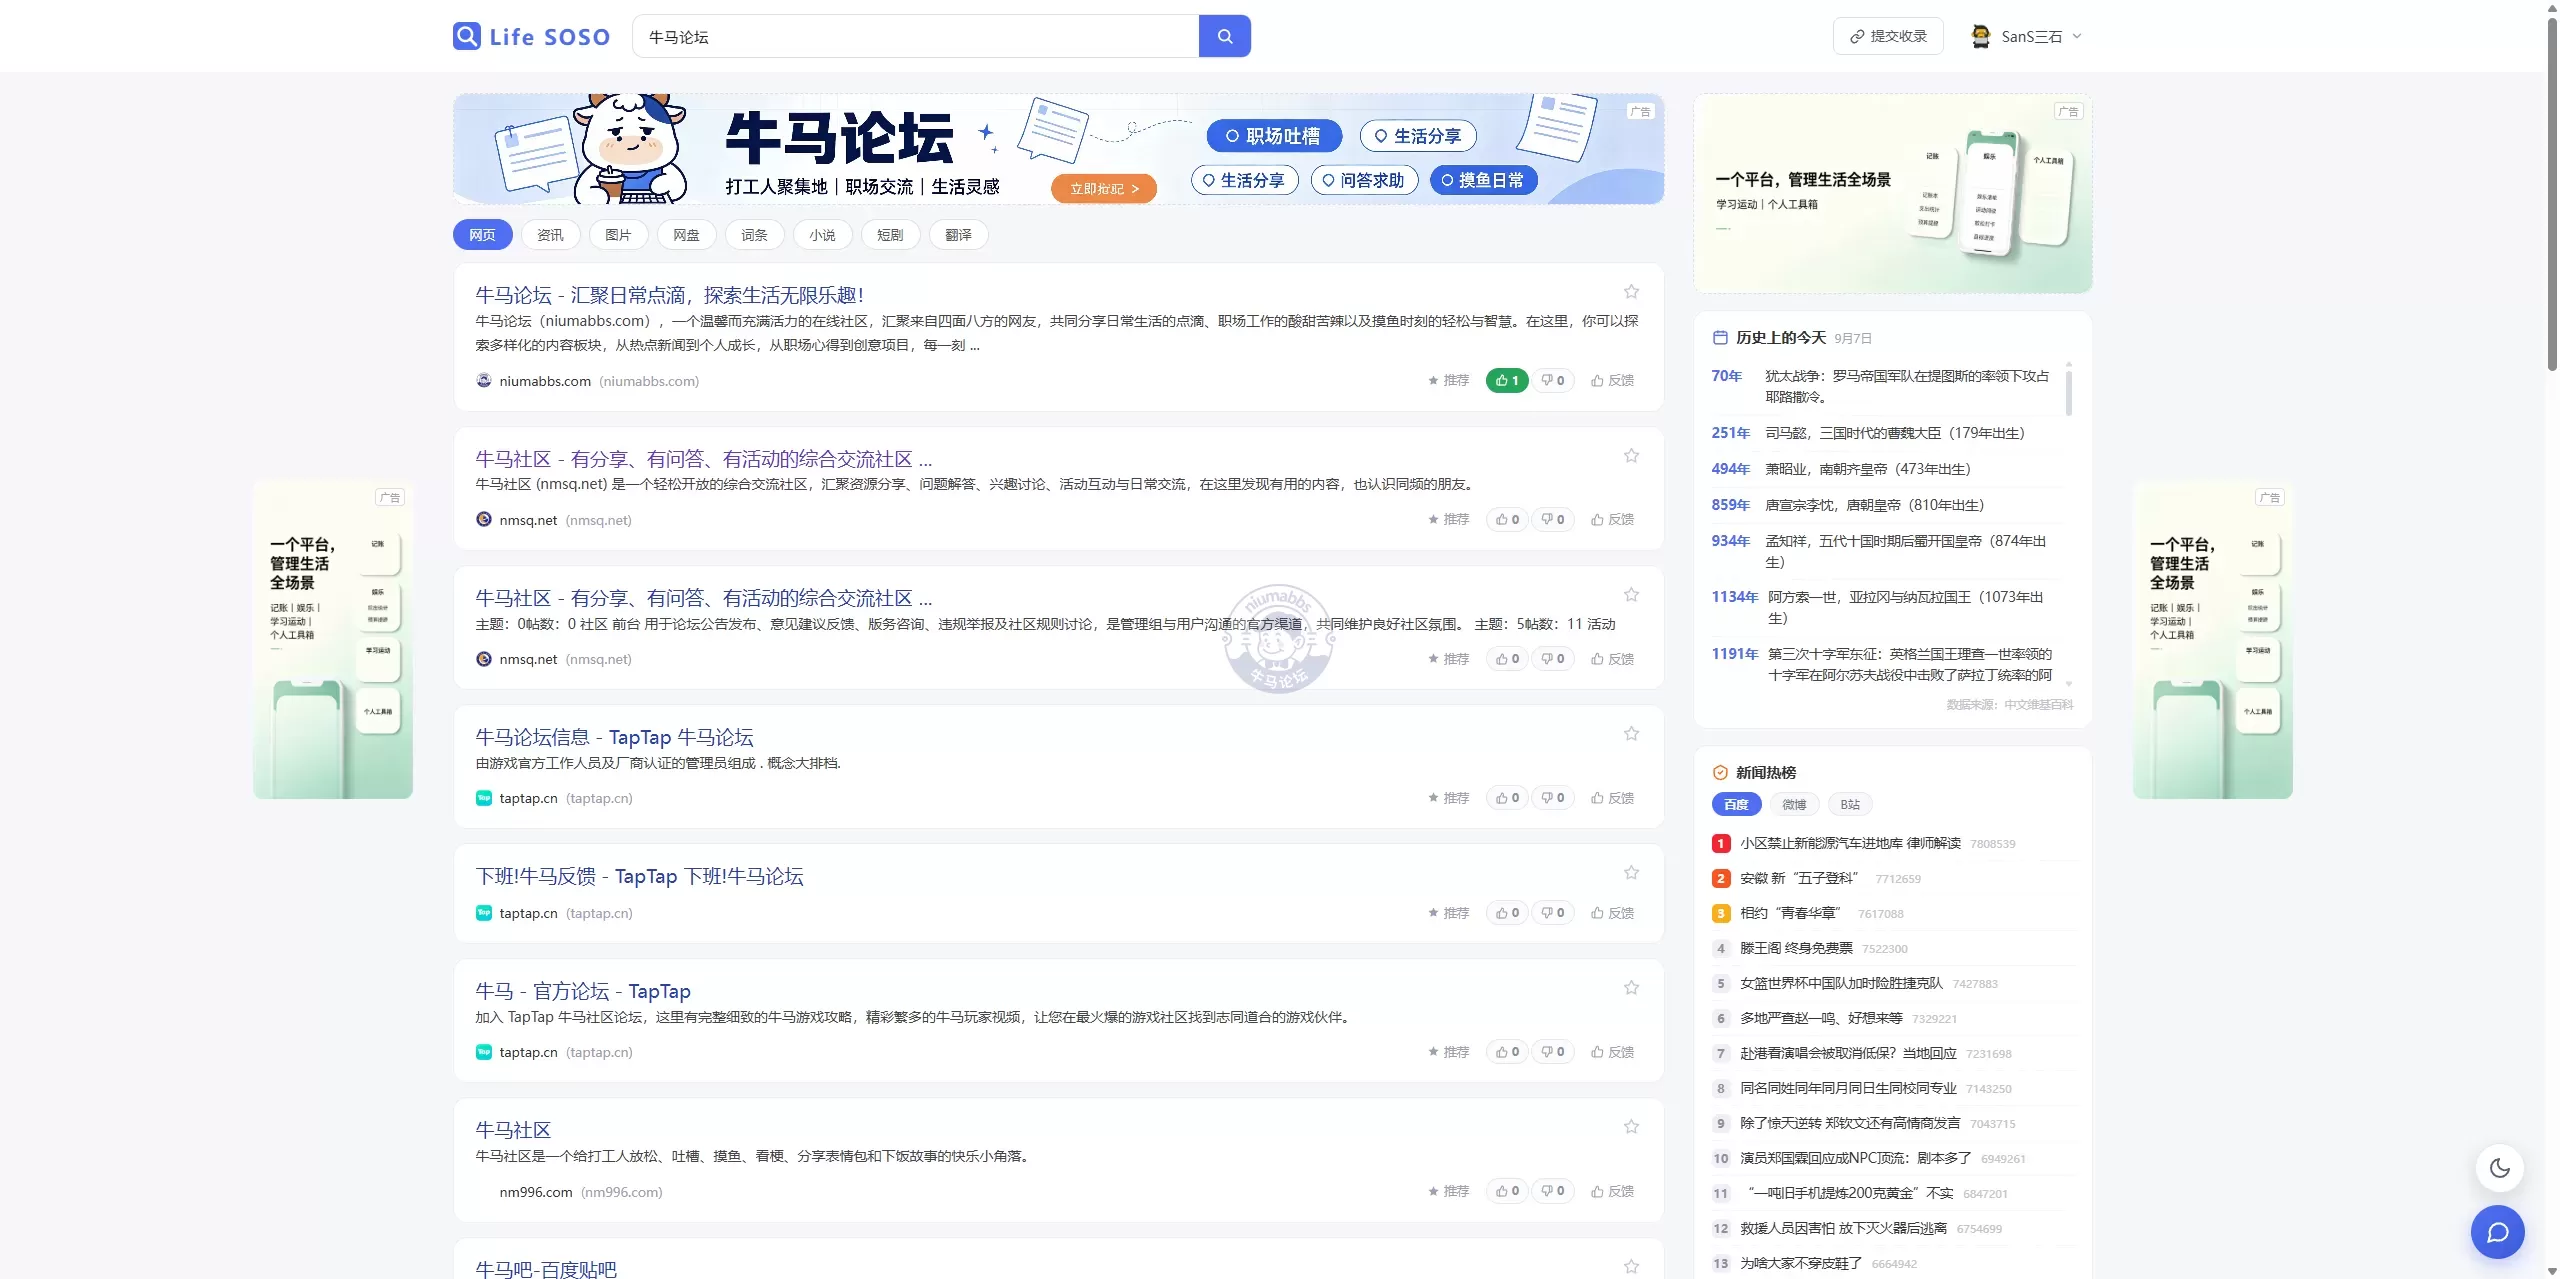Click the 提交收录 button

[x=1887, y=36]
